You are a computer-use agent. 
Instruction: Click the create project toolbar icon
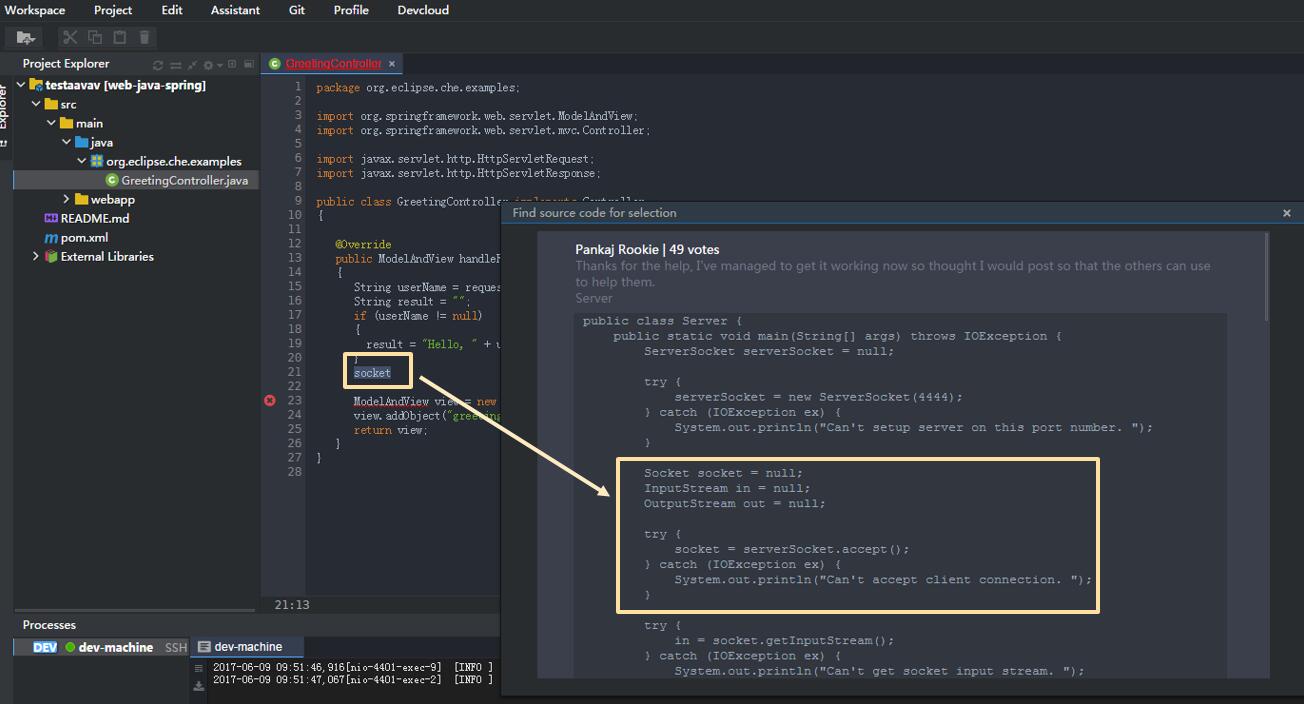pyautogui.click(x=26, y=37)
